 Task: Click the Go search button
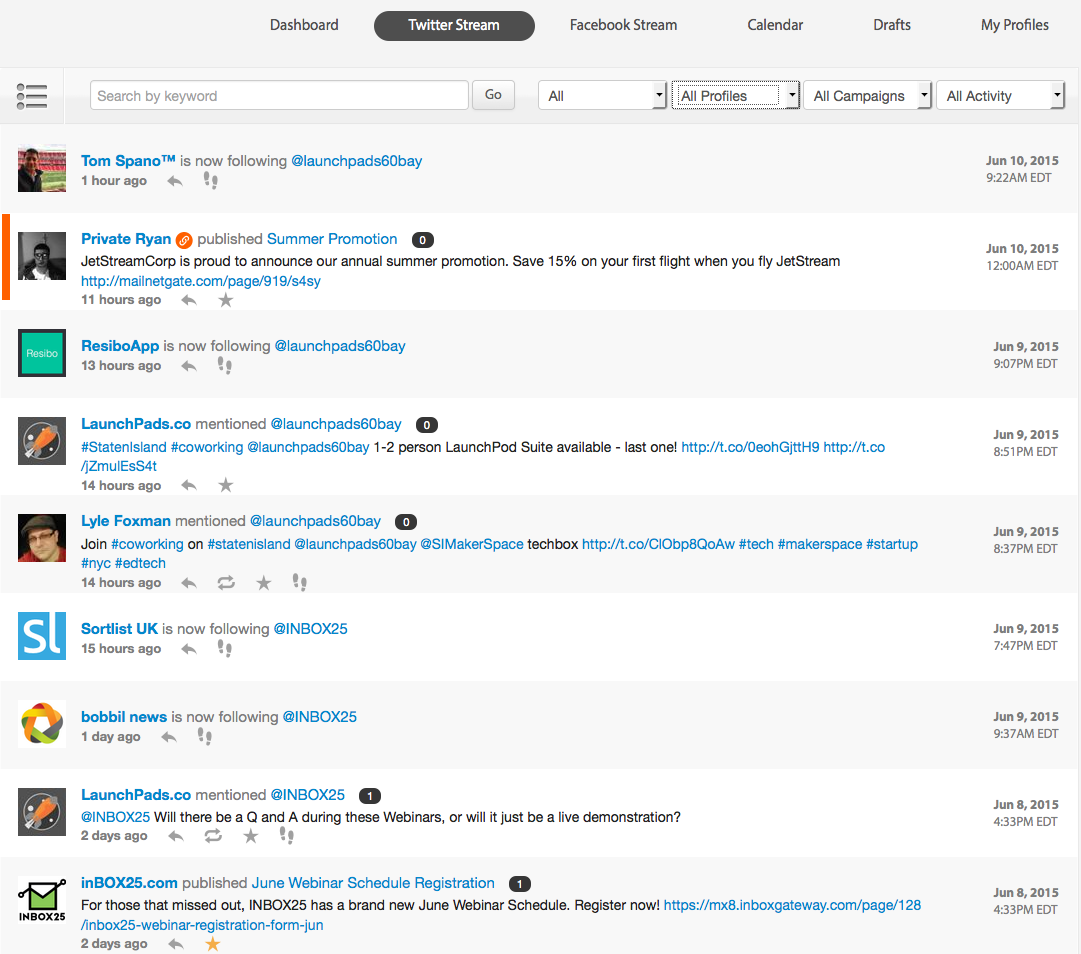493,95
